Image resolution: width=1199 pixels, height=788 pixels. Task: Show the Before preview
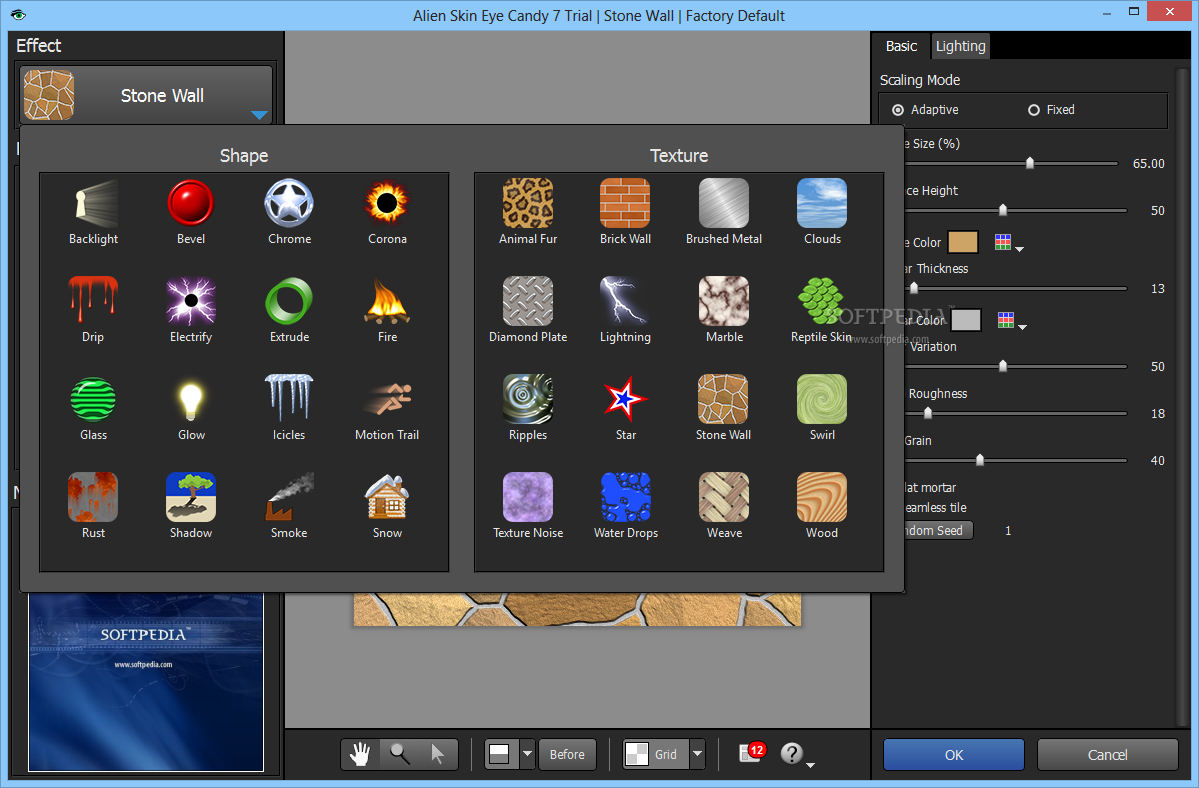point(567,754)
